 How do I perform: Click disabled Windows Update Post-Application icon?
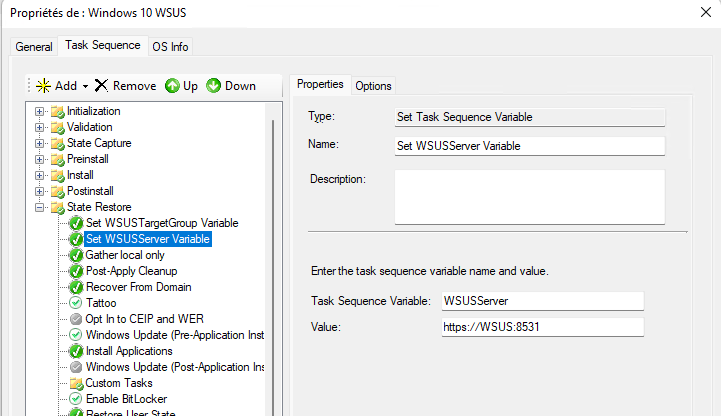click(76, 367)
